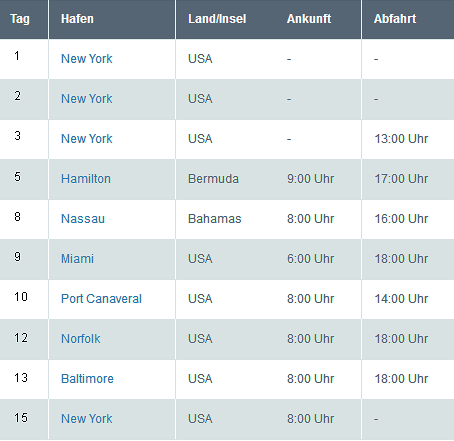This screenshot has height=441, width=454.
Task: Click 'USA' in the Norfolk row
Action: click(200, 339)
